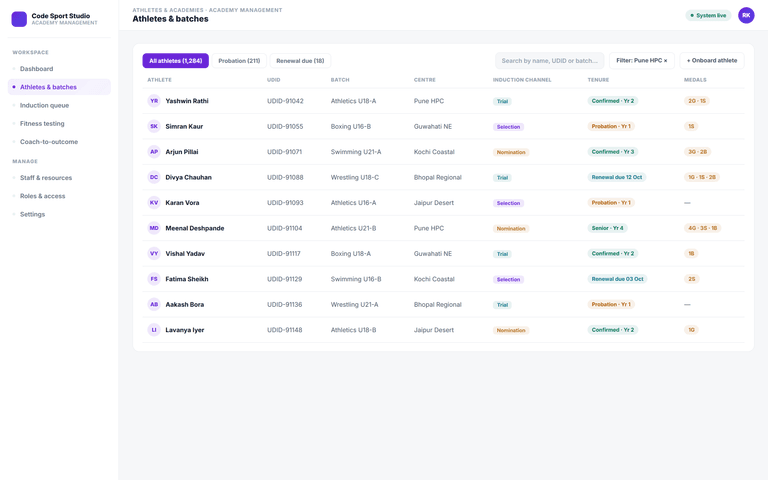The height and width of the screenshot is (480, 768).
Task: Click the VY avatar for Vishal Yadav
Action: click(x=154, y=254)
